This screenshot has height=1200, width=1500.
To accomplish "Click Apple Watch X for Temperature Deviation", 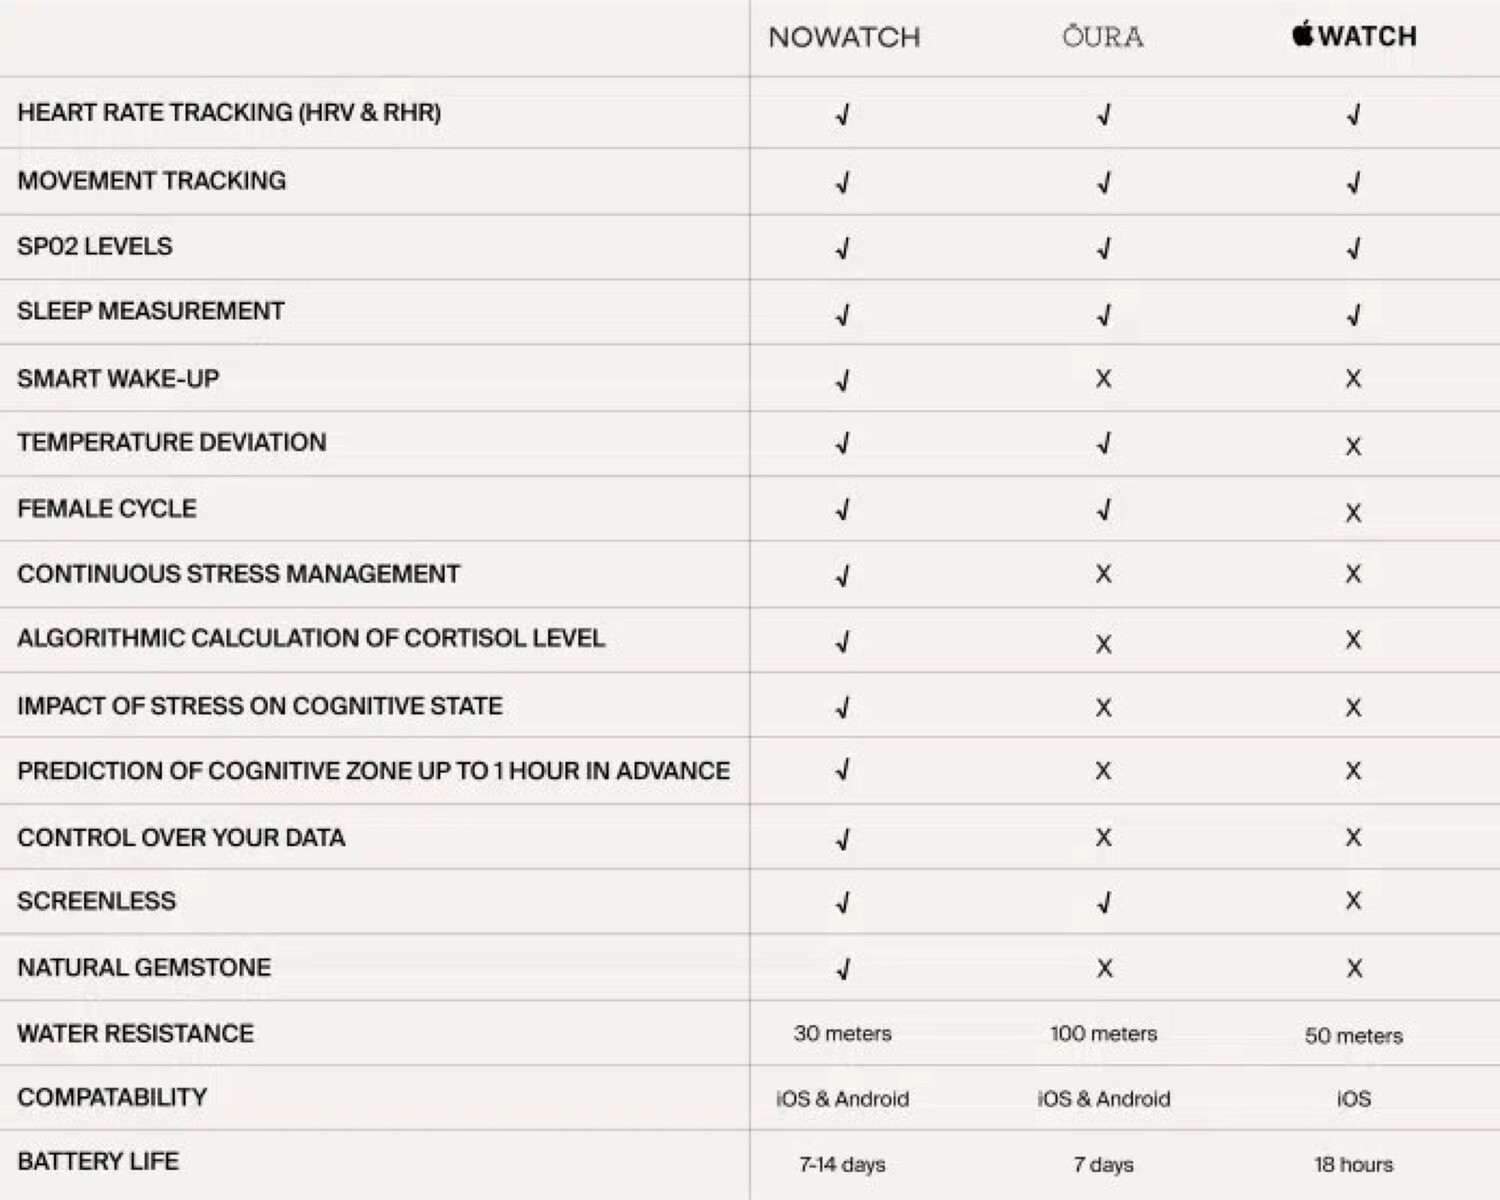I will tap(1353, 446).
